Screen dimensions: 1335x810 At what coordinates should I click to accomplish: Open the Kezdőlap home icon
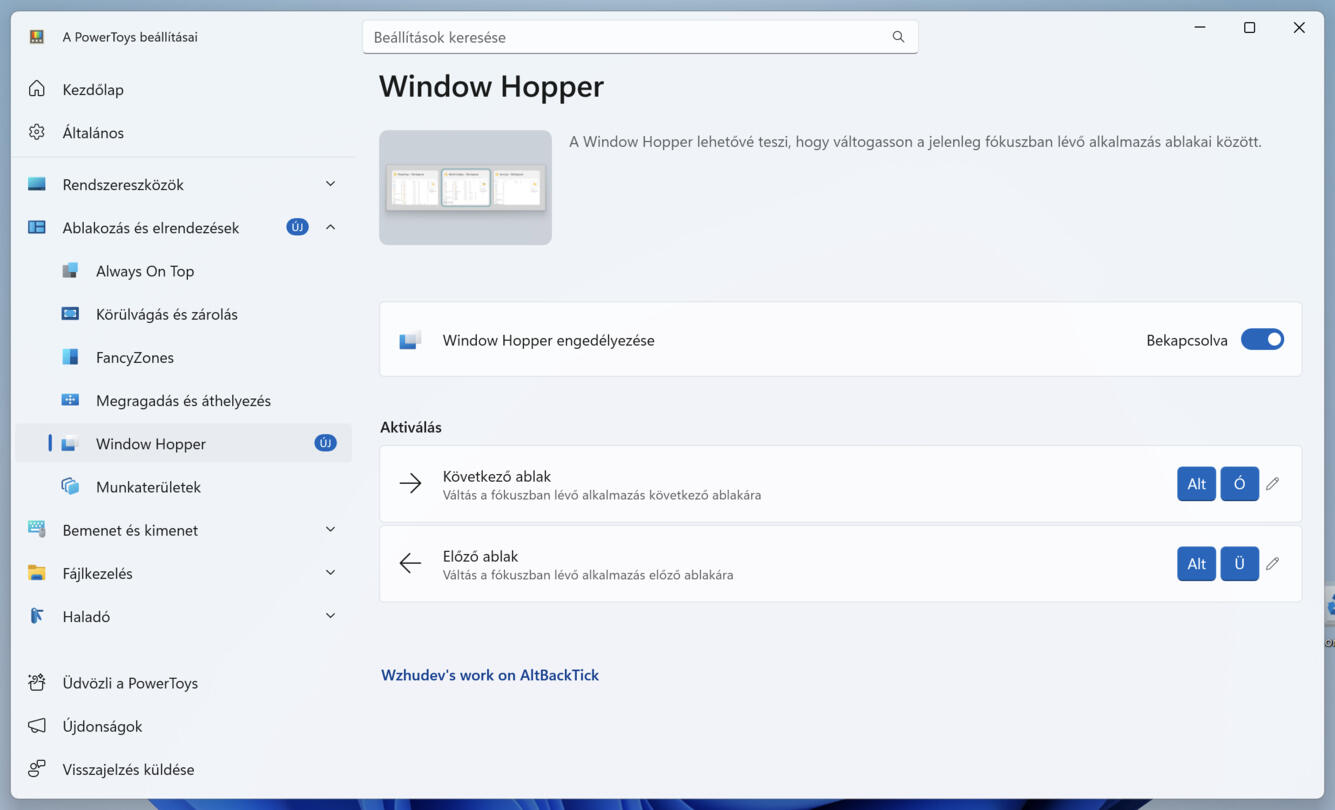37,89
